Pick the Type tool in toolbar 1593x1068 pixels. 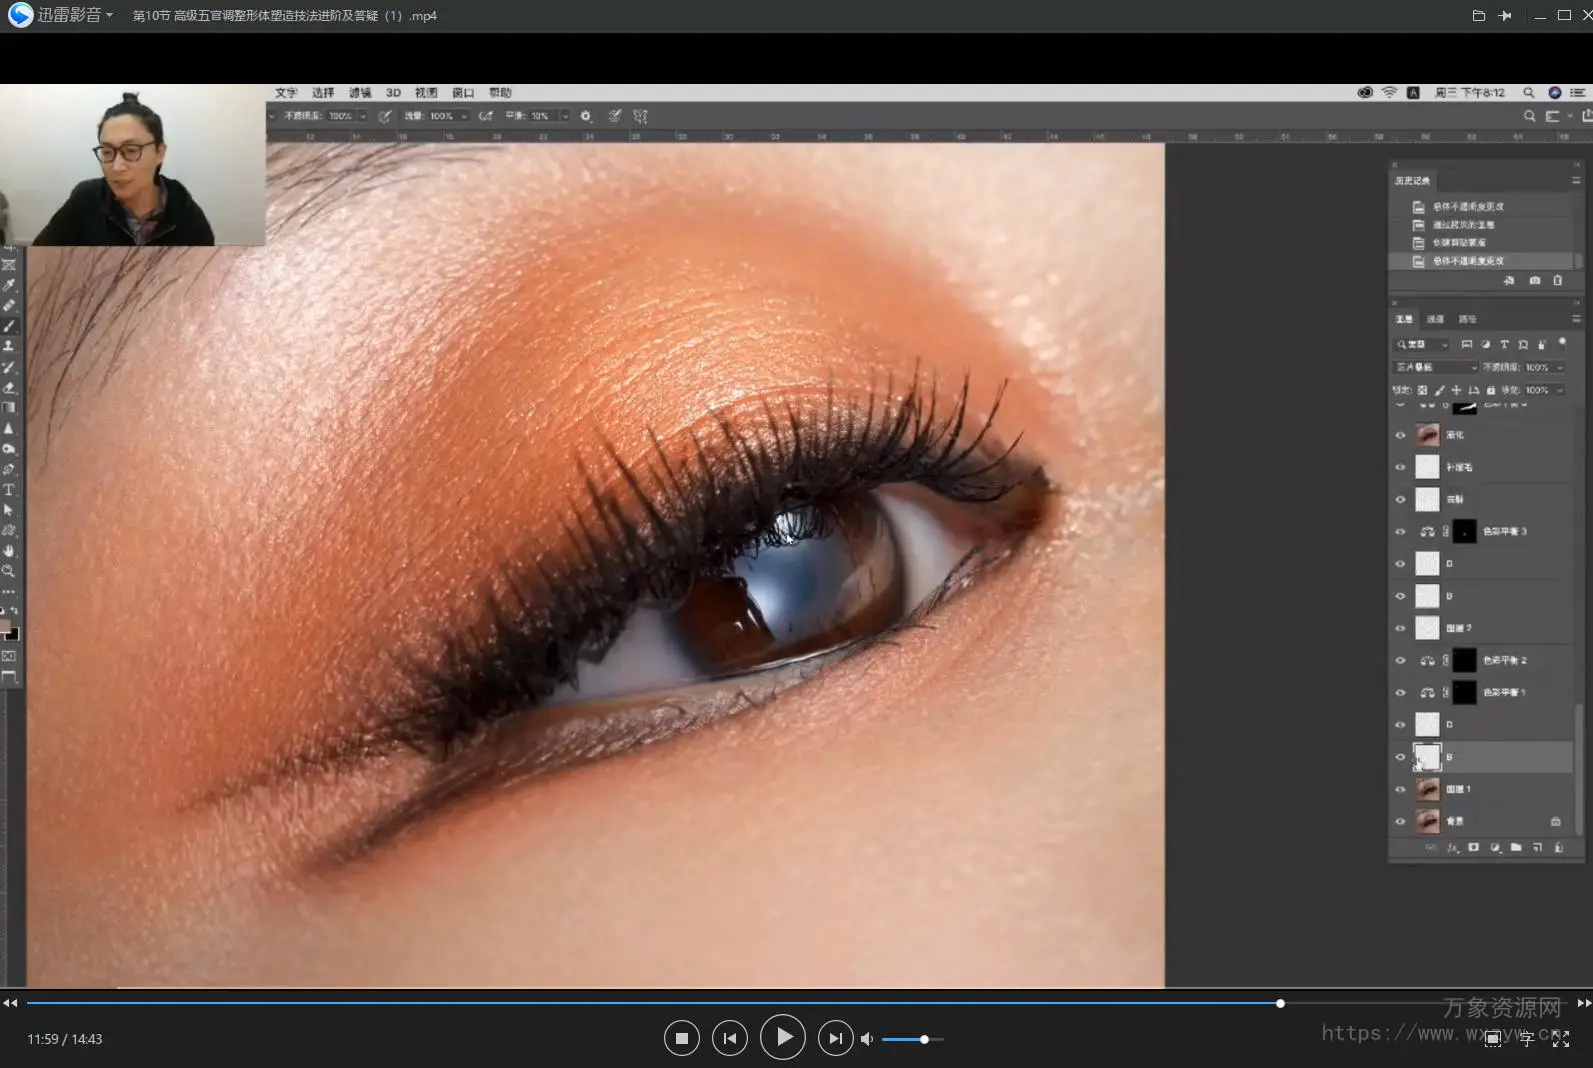[9, 490]
